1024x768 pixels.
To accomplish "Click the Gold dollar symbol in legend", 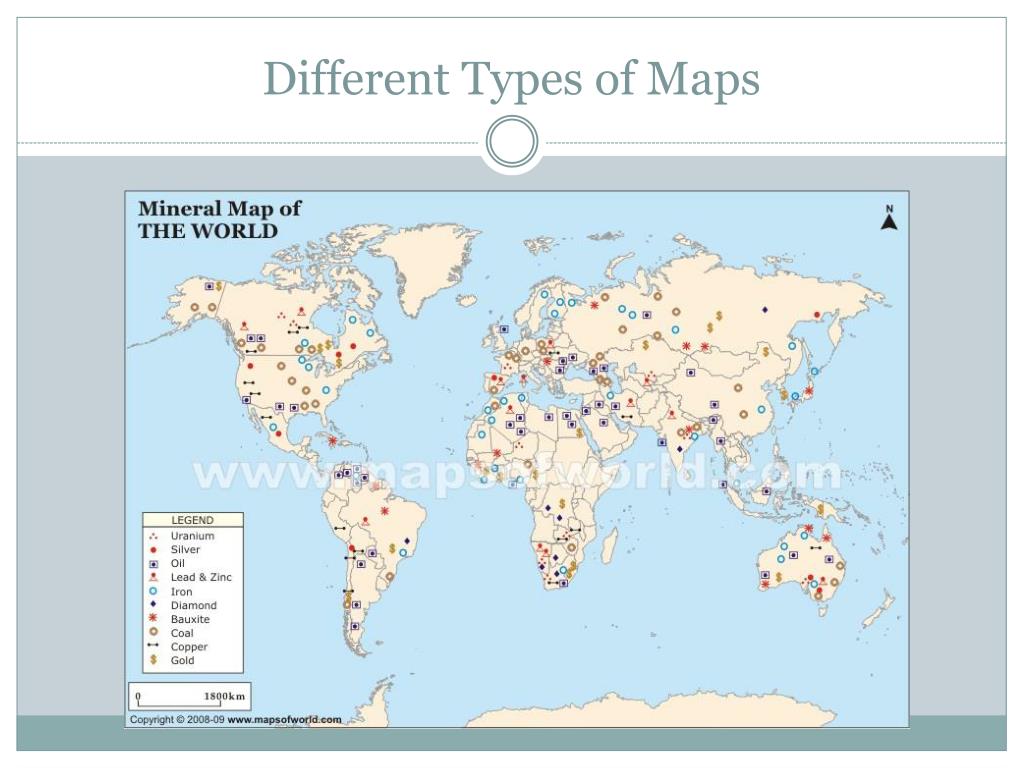I will (154, 660).
